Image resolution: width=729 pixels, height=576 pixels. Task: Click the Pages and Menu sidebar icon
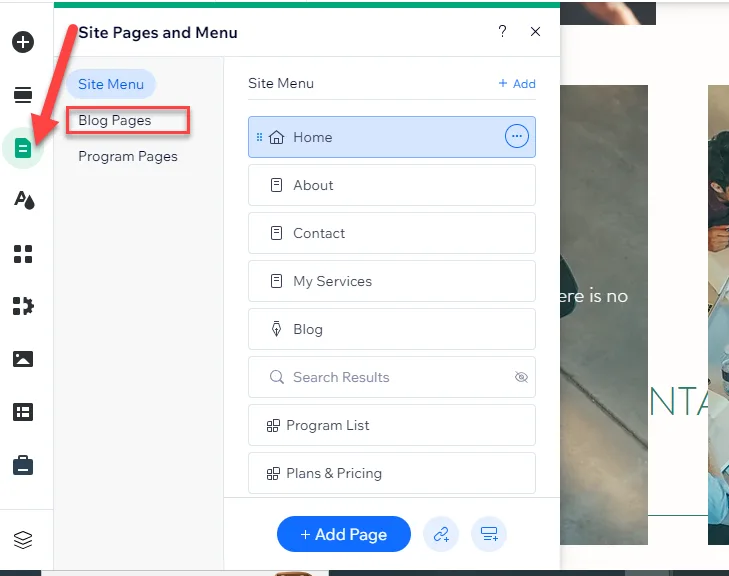(x=23, y=148)
